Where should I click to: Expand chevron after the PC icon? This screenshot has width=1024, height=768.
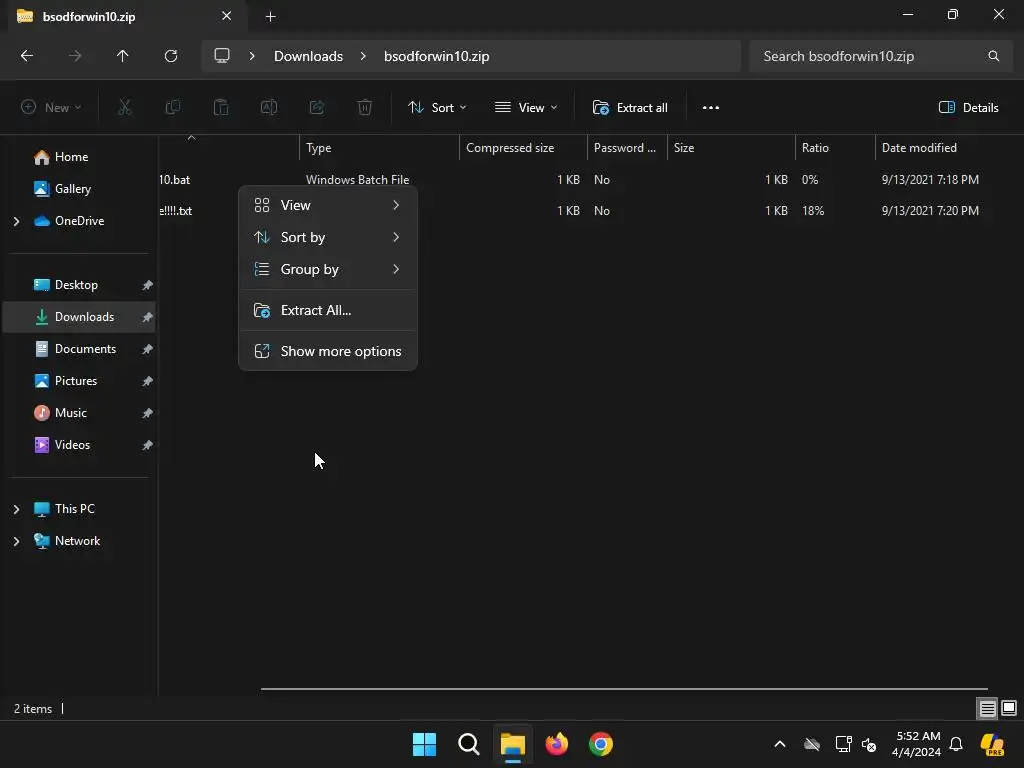click(252, 56)
